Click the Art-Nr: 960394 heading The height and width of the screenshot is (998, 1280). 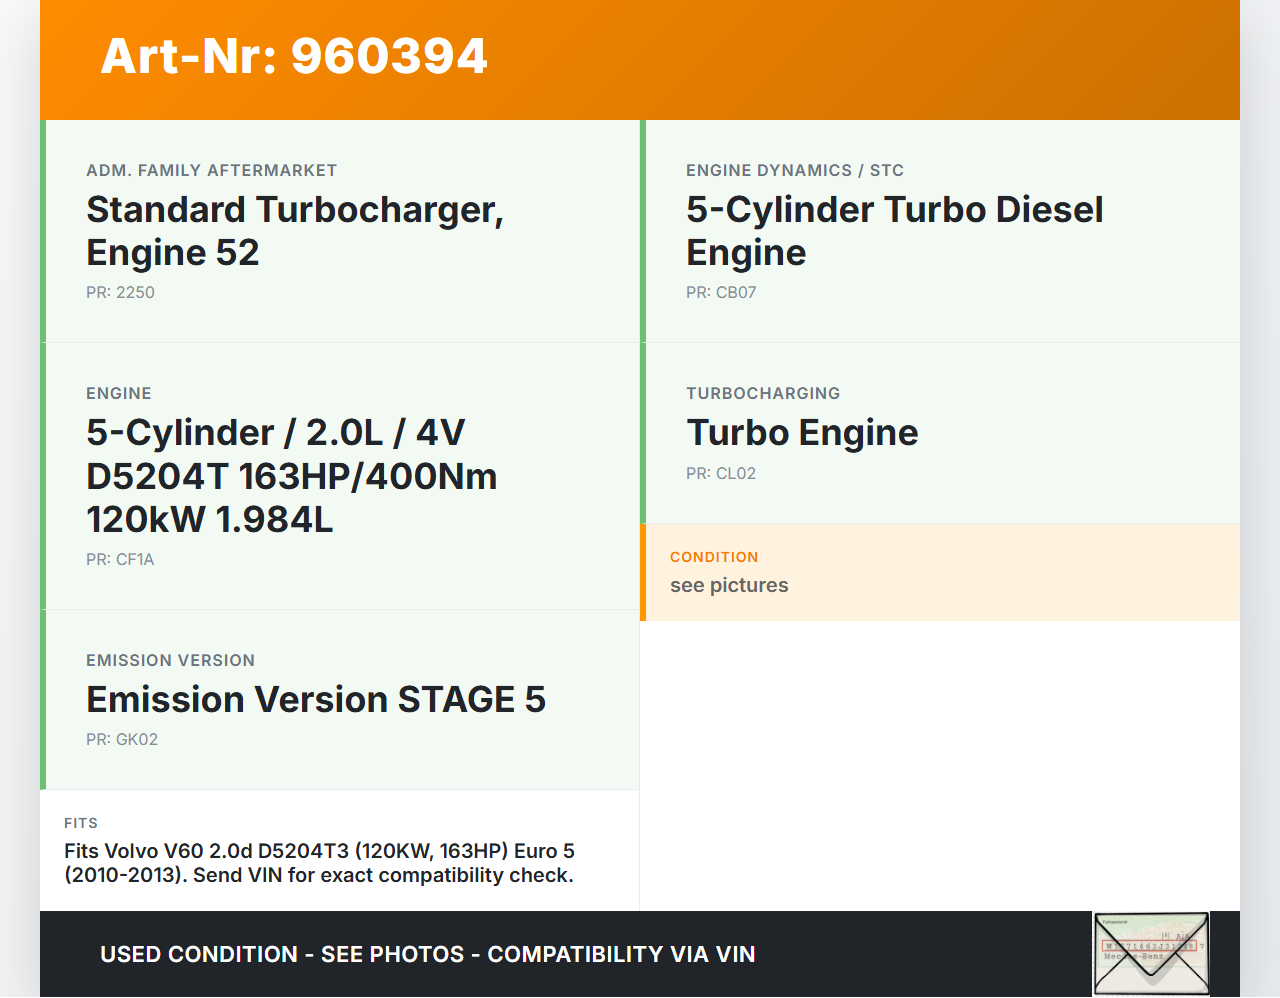pos(294,56)
